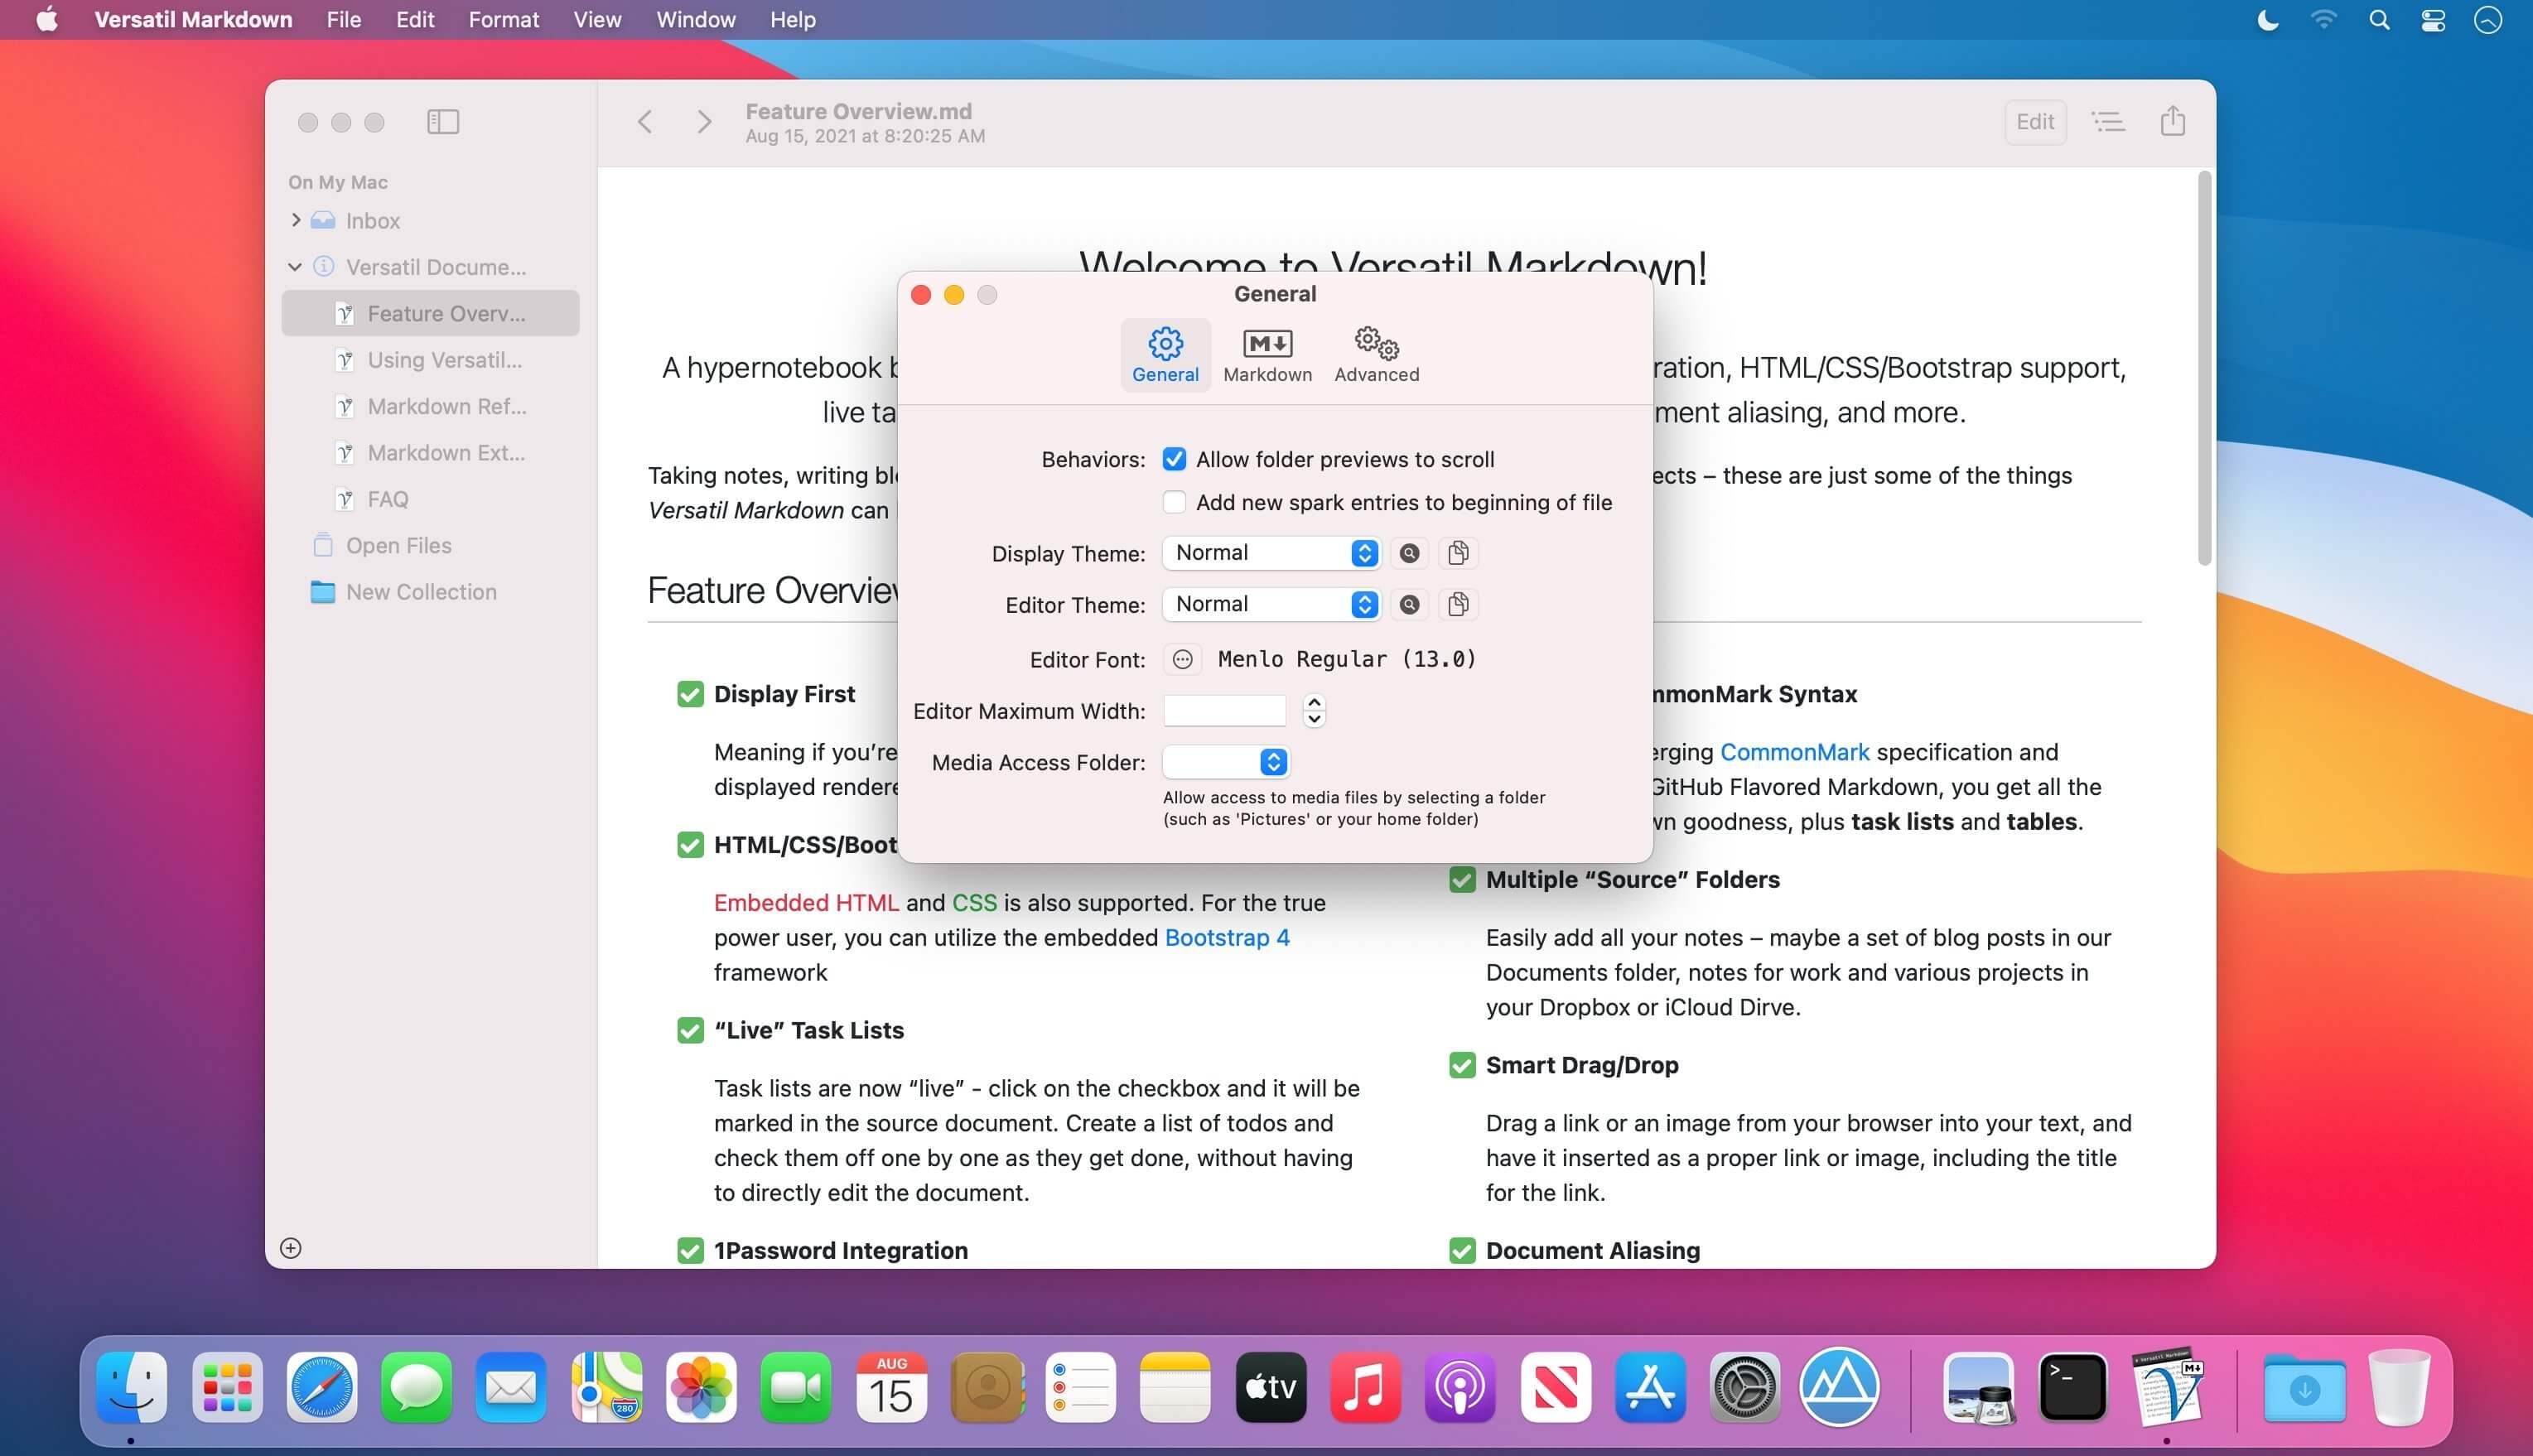This screenshot has height=1456, width=2533.
Task: Toggle the "Live" Task Lists checkbox
Action: [690, 1030]
